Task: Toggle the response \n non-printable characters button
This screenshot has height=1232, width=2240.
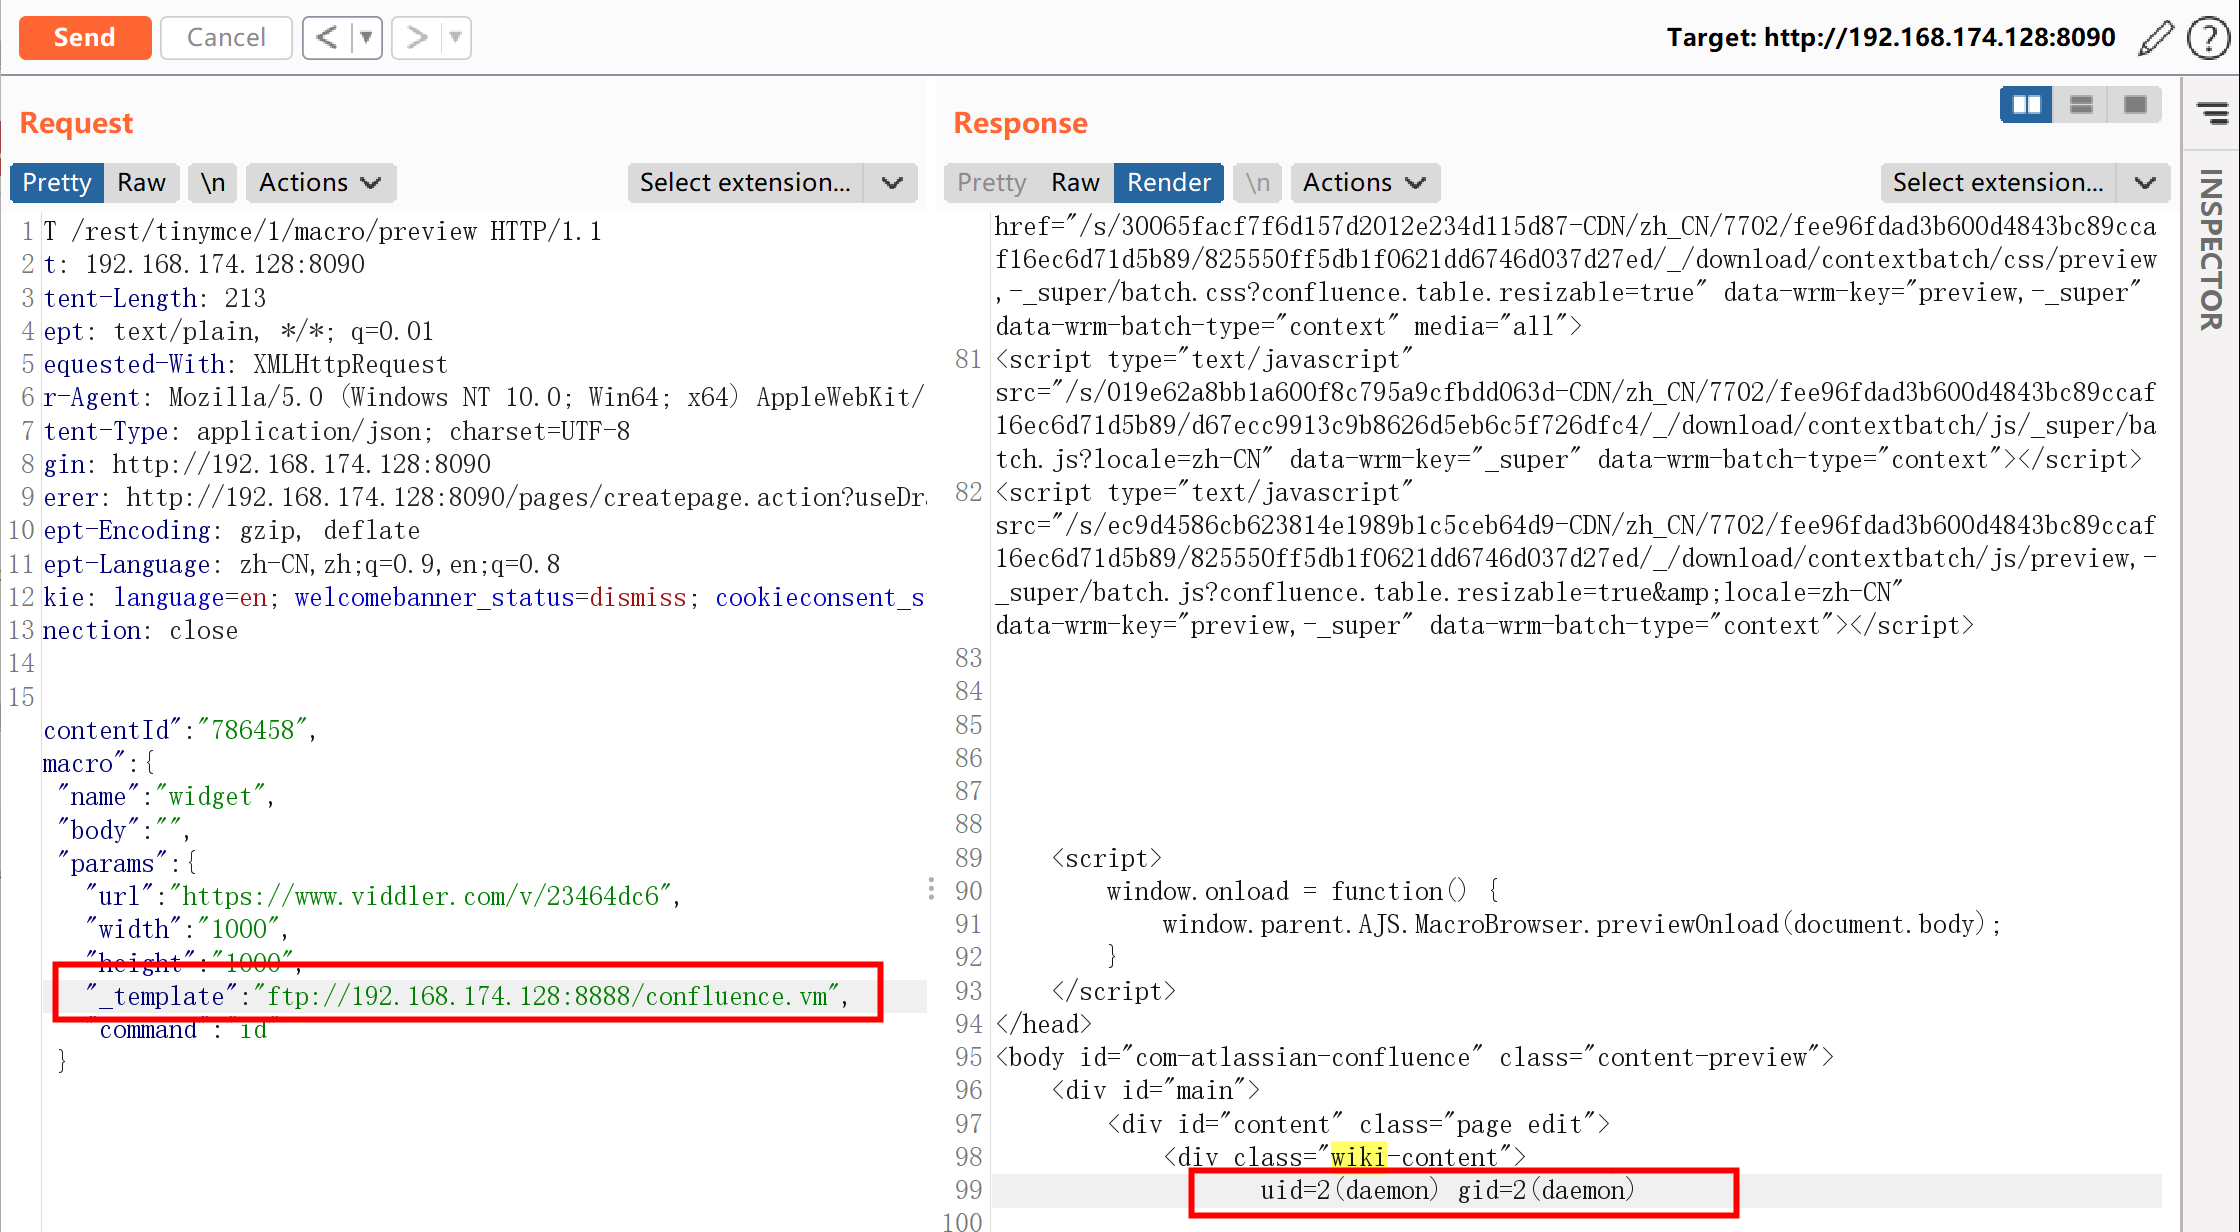Action: pos(1257,183)
